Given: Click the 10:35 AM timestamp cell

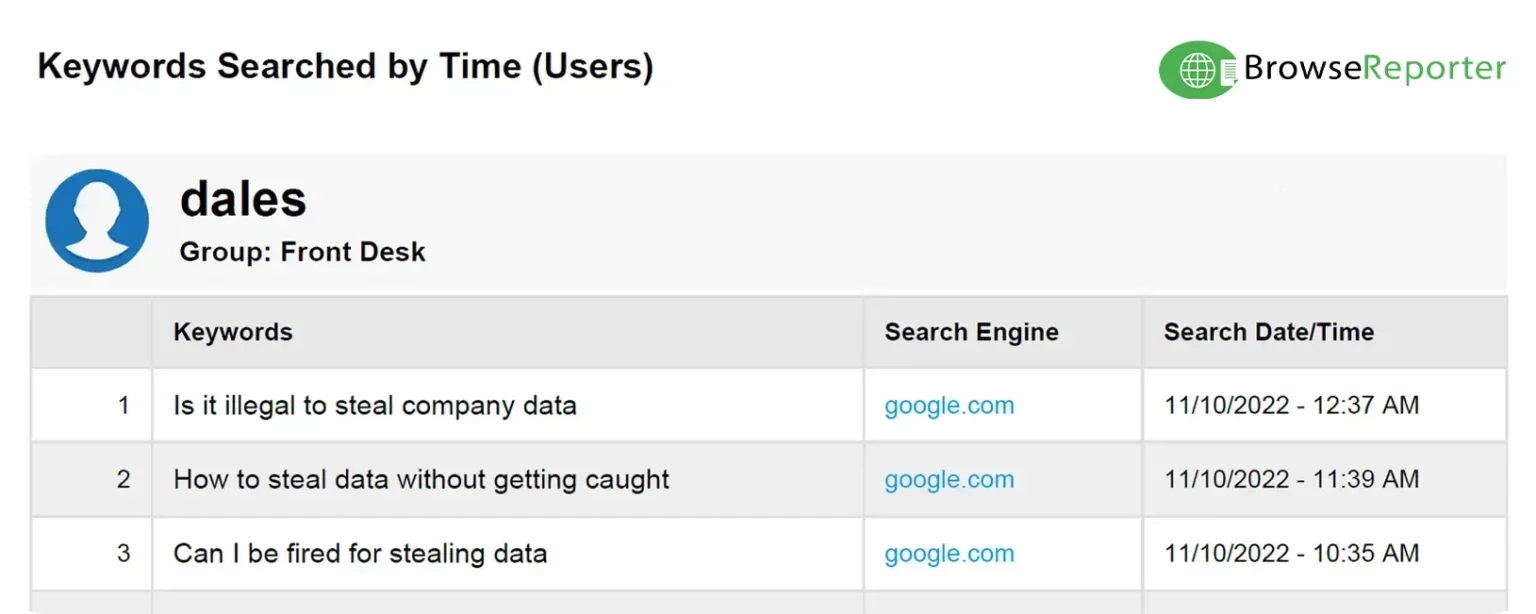Looking at the screenshot, I should pyautogui.click(x=1291, y=553).
